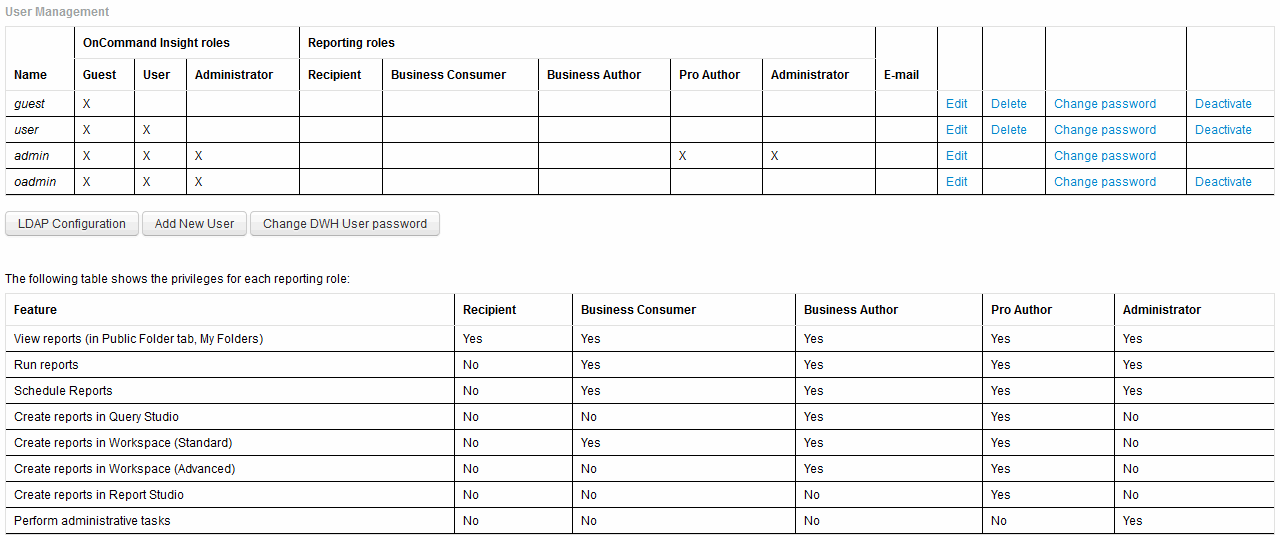Open Edit for admin account

tap(956, 156)
